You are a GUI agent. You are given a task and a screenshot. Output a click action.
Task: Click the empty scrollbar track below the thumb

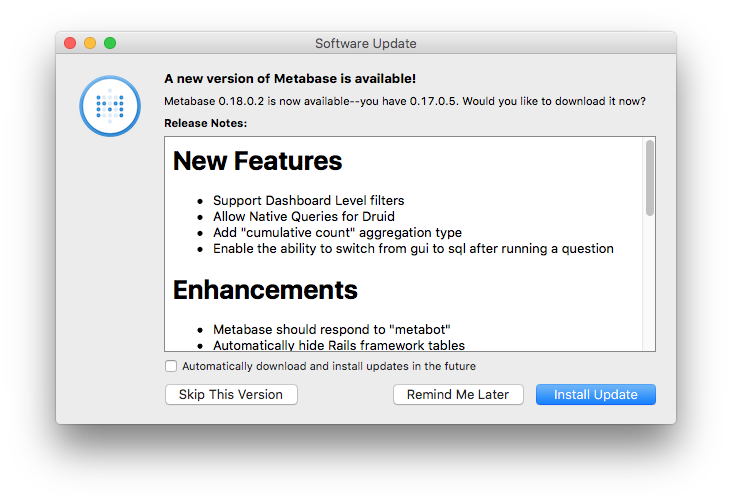[x=649, y=282]
